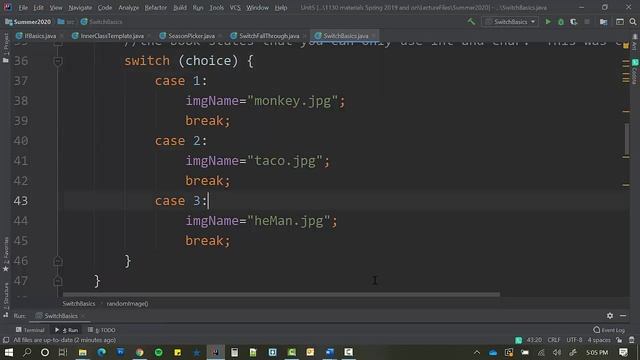Open the Windows Start menu
The height and width of the screenshot is (360, 640).
pyautogui.click(x=9, y=352)
